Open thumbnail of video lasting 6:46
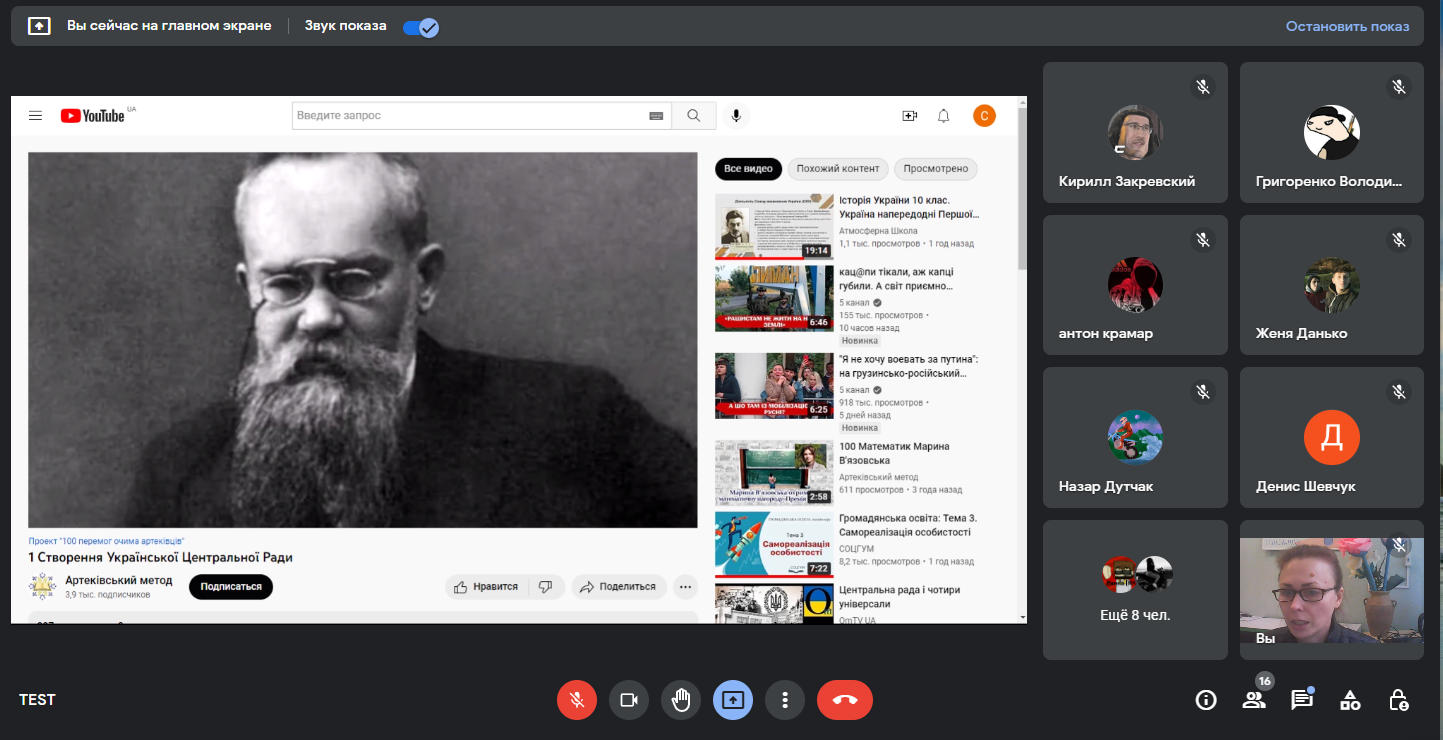Image resolution: width=1443 pixels, height=740 pixels. (774, 298)
